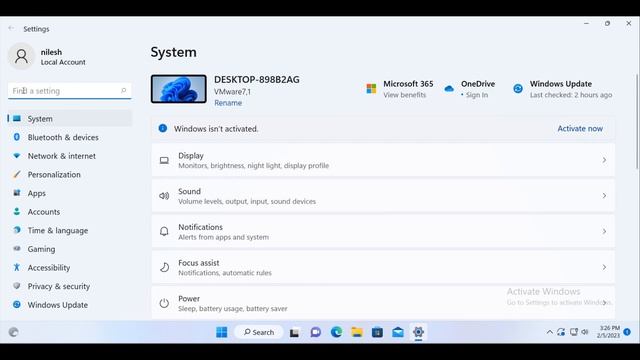Click the settings page vertical scrollbar
Screen dimensions: 640x360
pos(637,121)
